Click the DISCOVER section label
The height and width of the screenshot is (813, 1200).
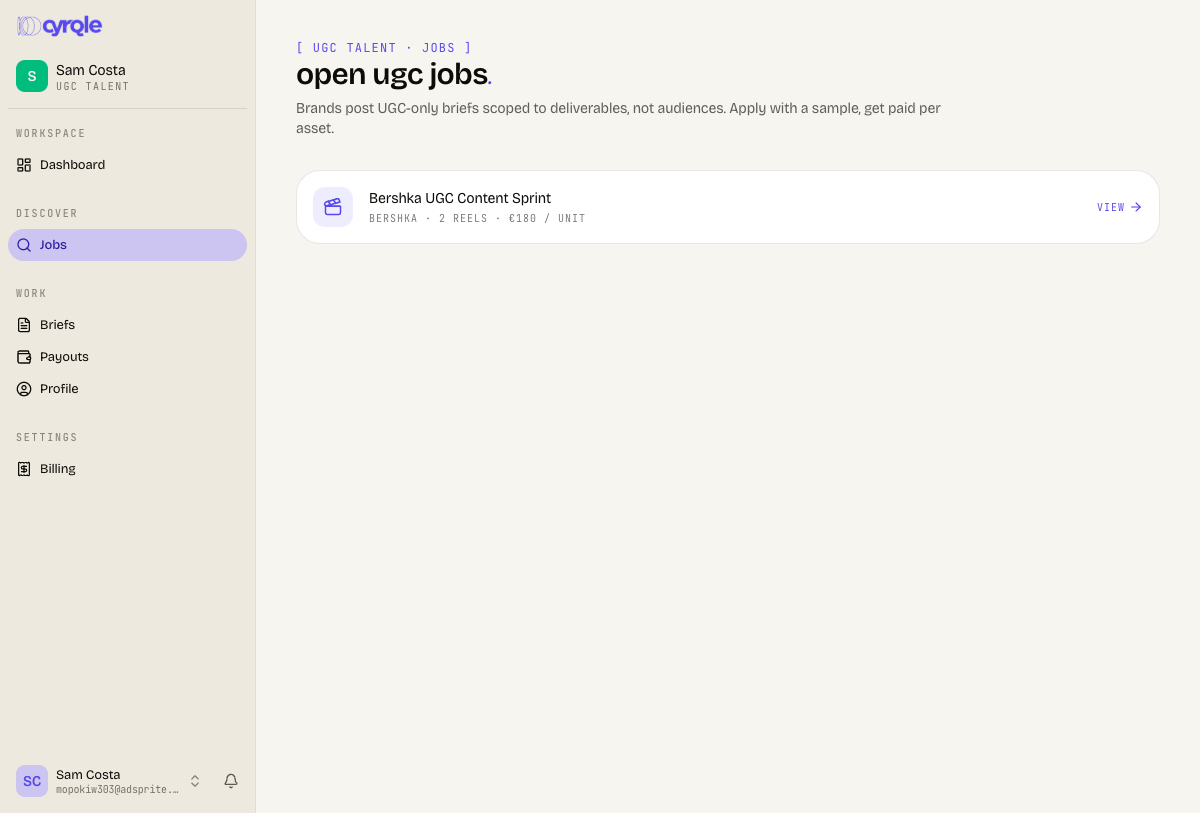coord(47,213)
